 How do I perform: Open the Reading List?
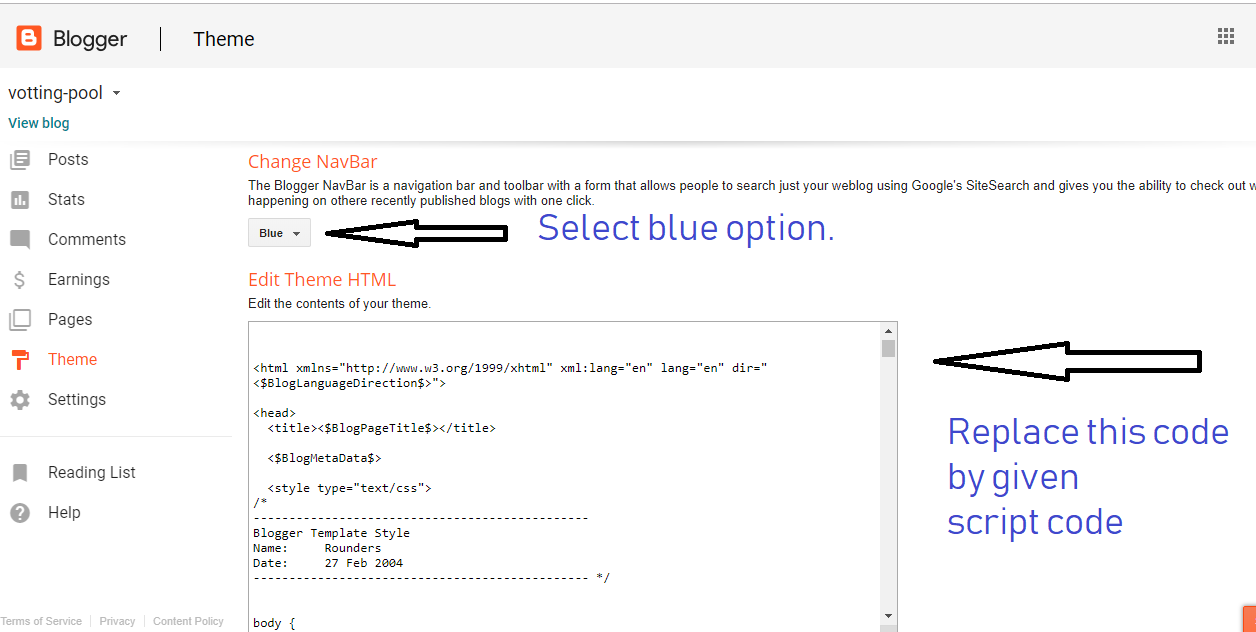(x=92, y=472)
